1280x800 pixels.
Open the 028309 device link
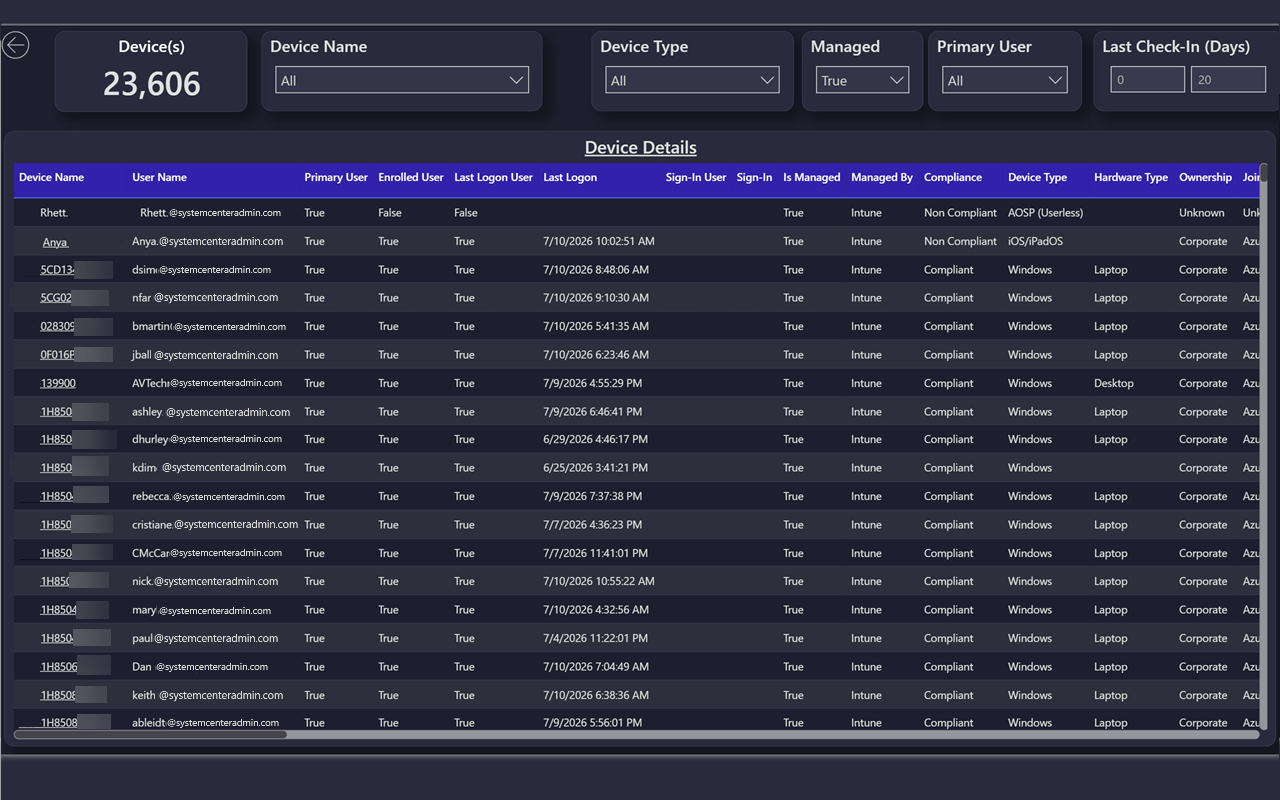[x=58, y=326]
